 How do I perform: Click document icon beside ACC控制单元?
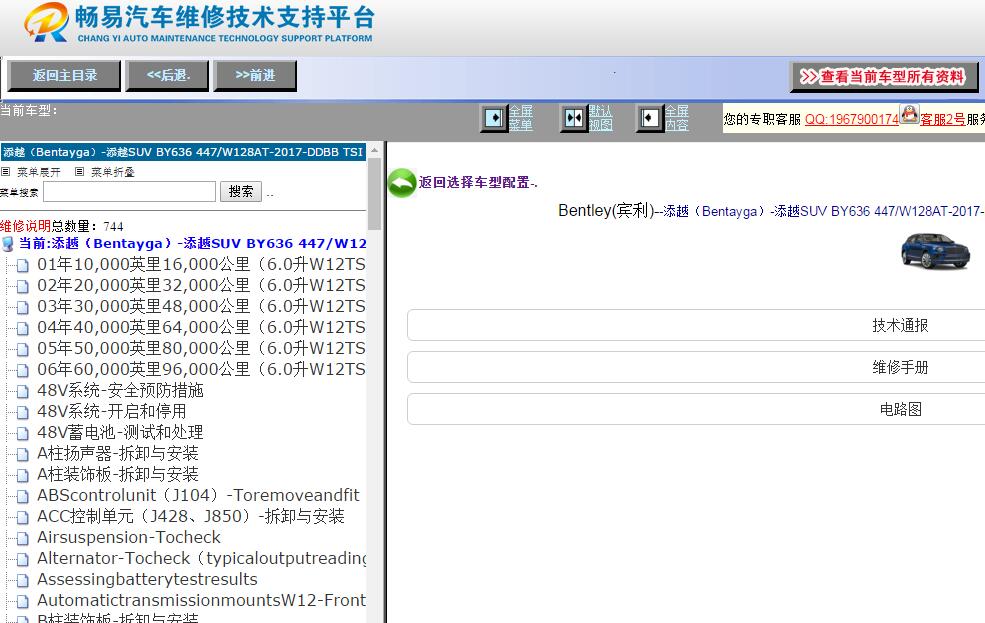(23, 517)
